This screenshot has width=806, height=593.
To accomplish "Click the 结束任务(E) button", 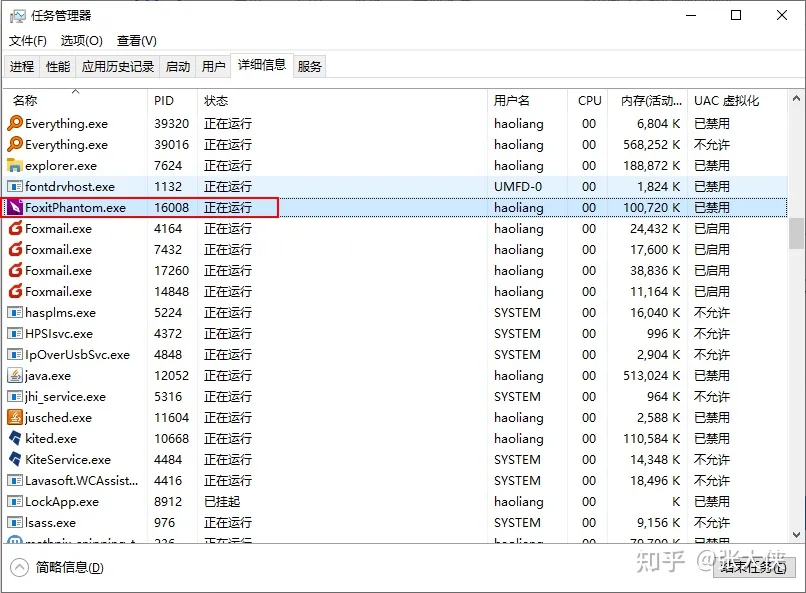I will coord(754,567).
